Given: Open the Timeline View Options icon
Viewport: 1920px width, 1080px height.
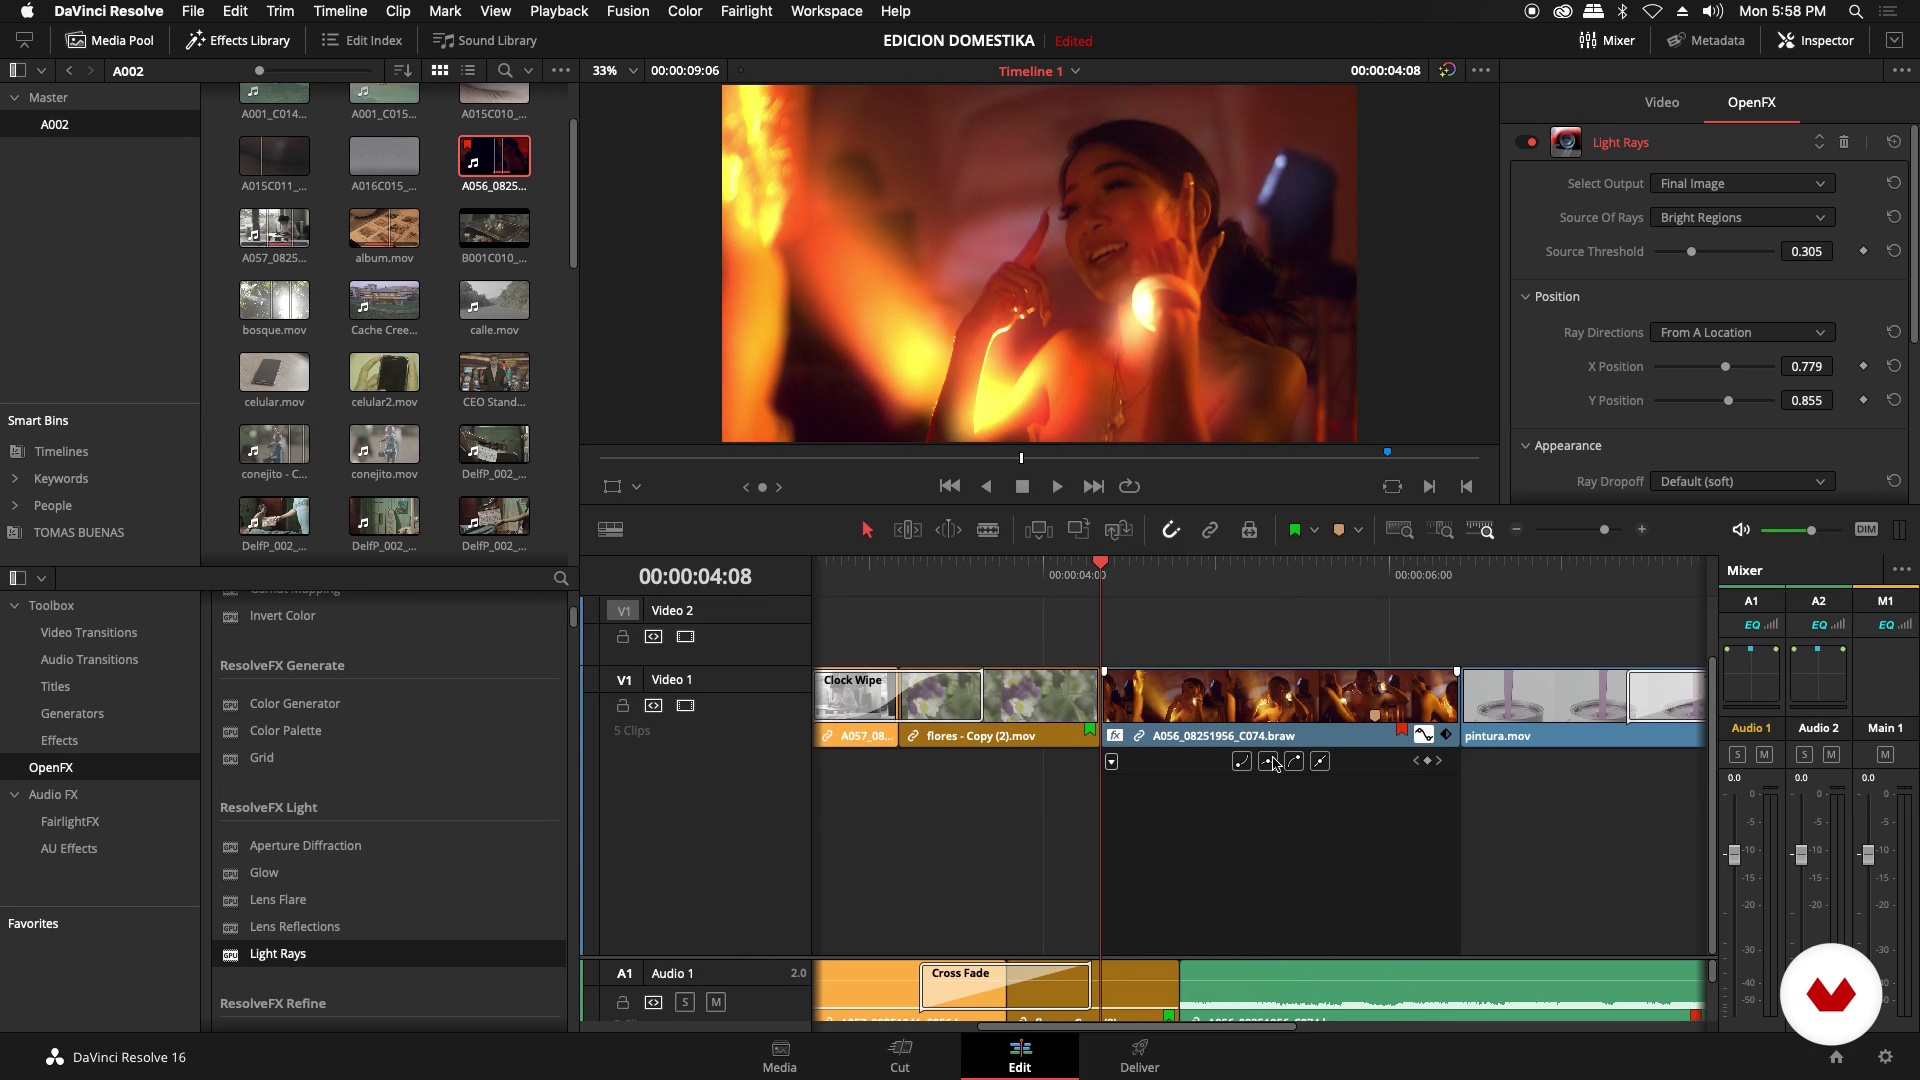Looking at the screenshot, I should pyautogui.click(x=610, y=530).
